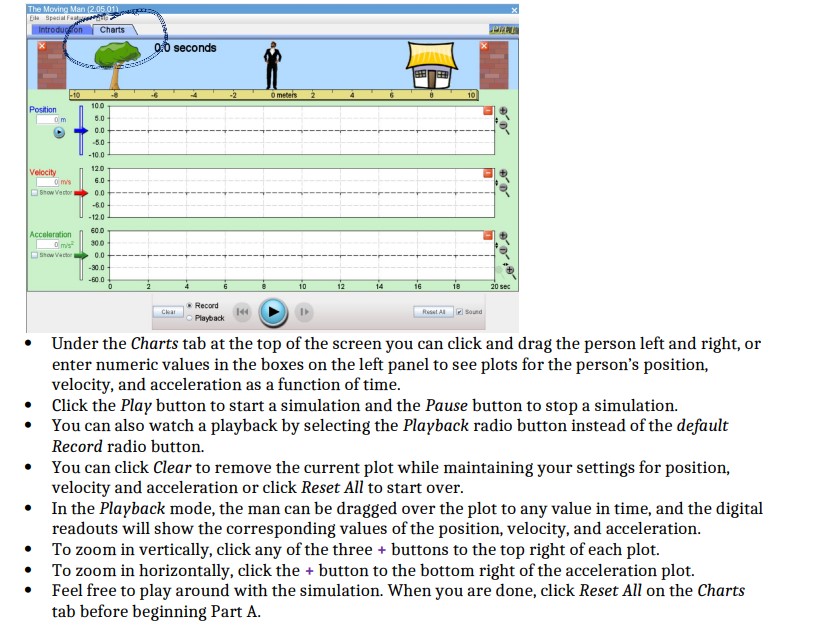Open the File menu
Viewport: 827px width, 633px height.
[x=33, y=18]
